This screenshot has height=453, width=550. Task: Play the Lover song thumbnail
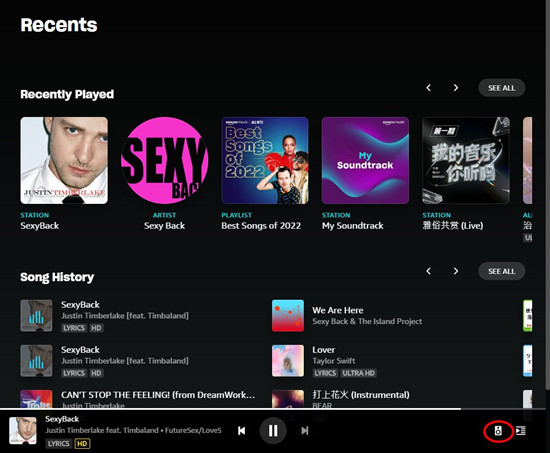[x=288, y=360]
